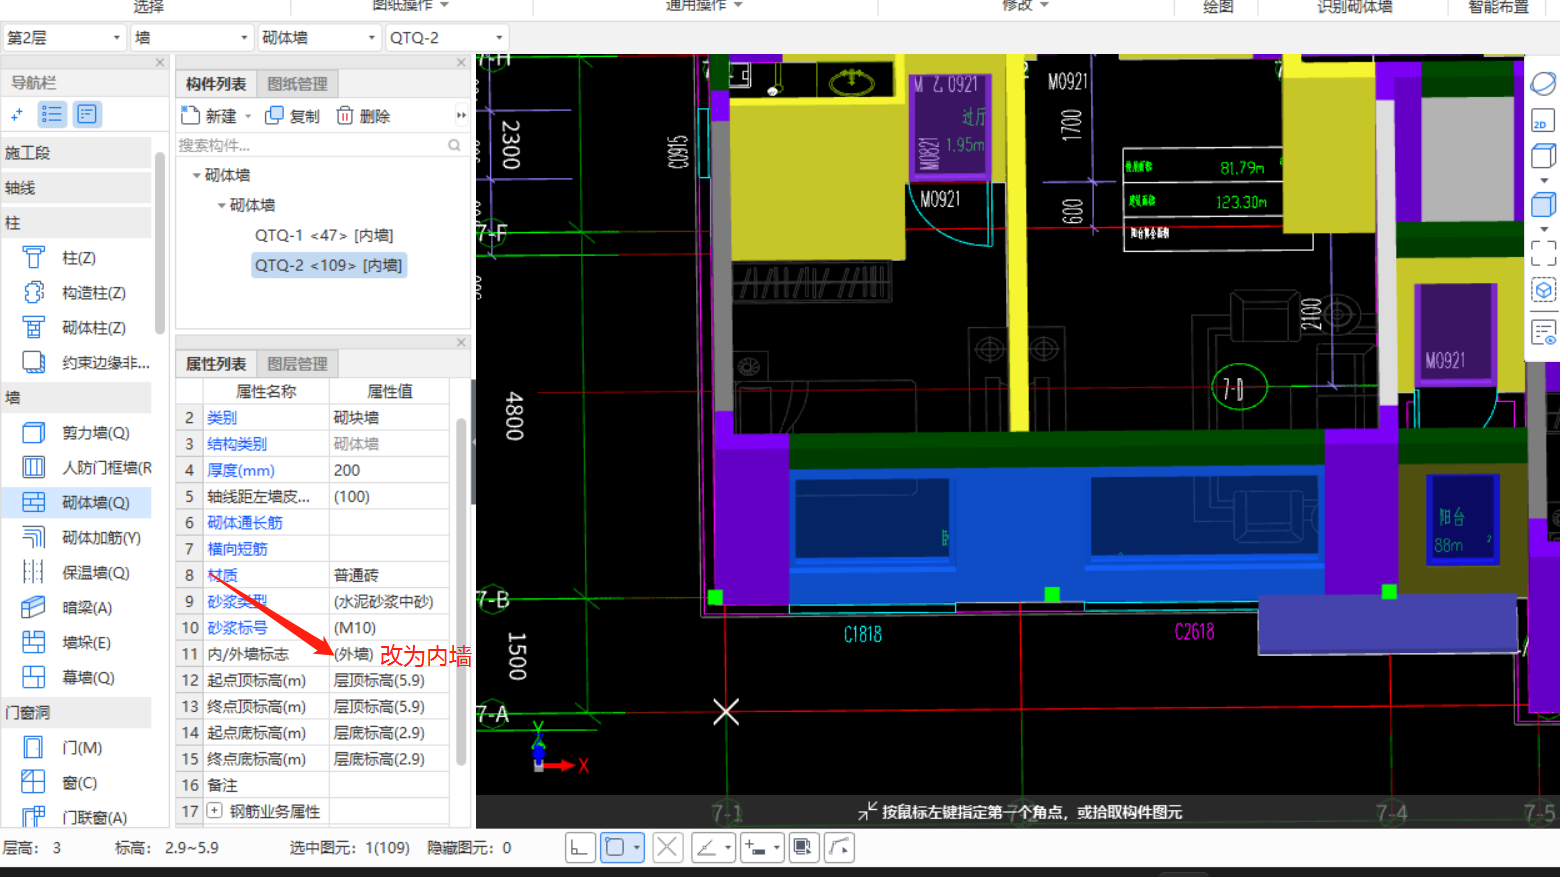Toggle the solid 3D cube display

(x=1543, y=205)
